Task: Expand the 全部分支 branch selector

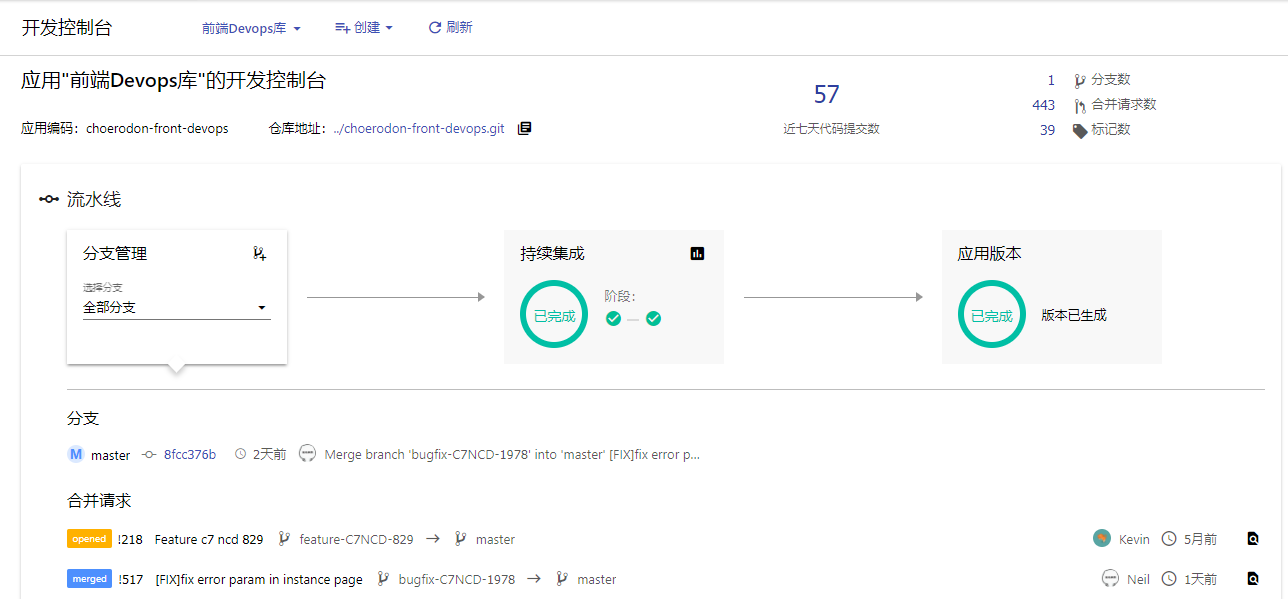Action: click(x=177, y=308)
